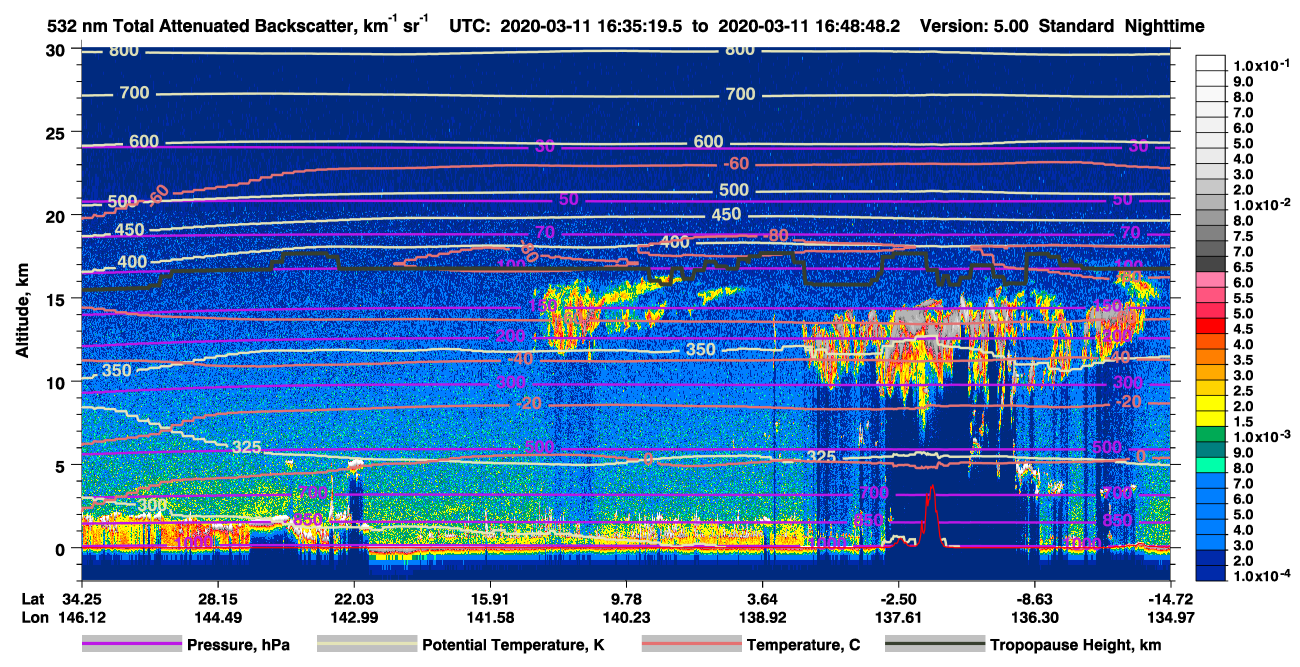This screenshot has height=667, width=1300.
Task: Click the dark Tropopause Height legend line sample
Action: pyautogui.click(x=934, y=645)
